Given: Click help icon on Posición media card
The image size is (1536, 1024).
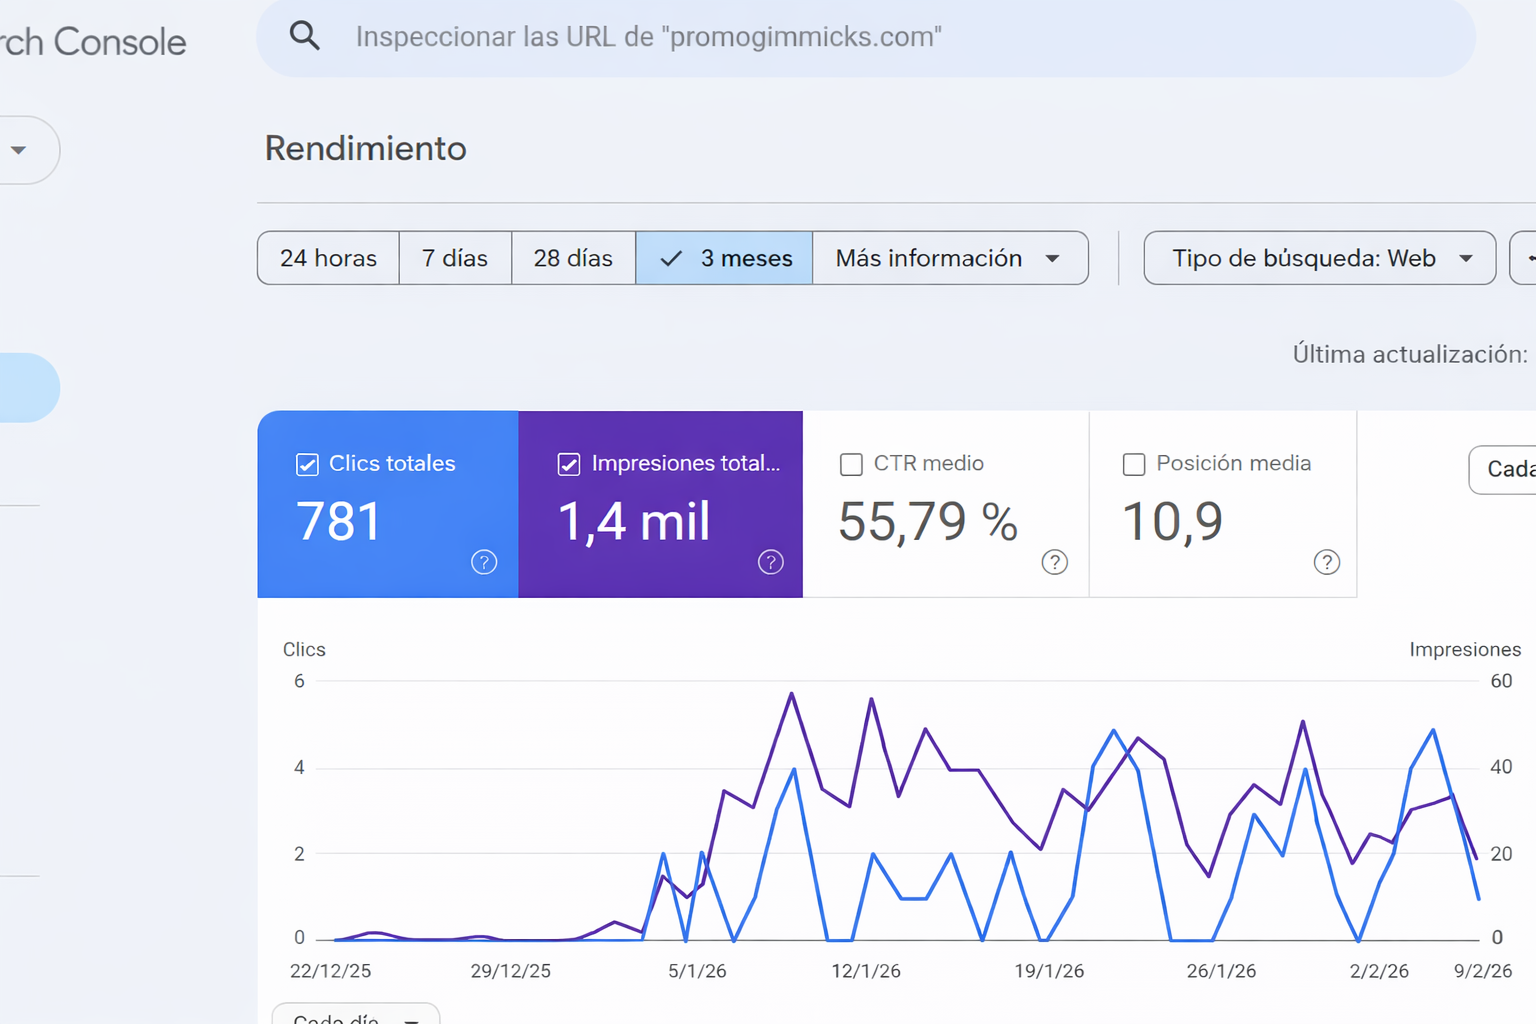Looking at the screenshot, I should tap(1326, 562).
